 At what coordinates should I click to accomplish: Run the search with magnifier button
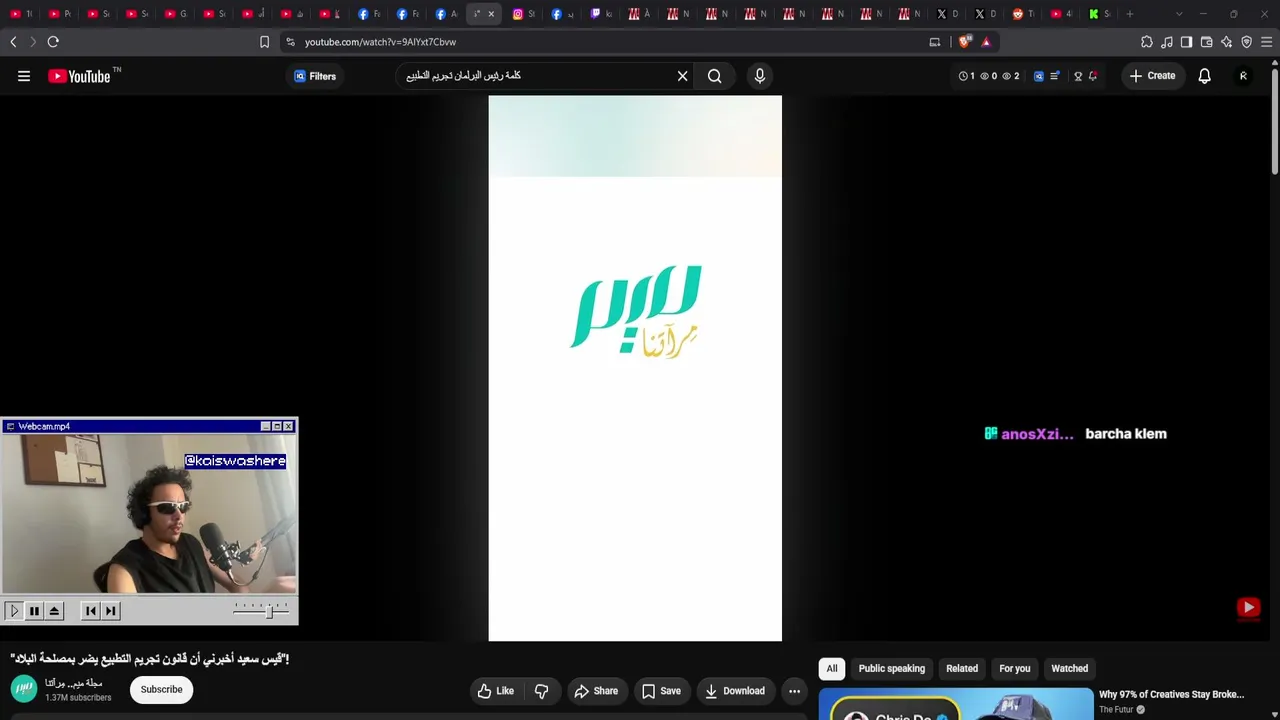click(x=715, y=76)
